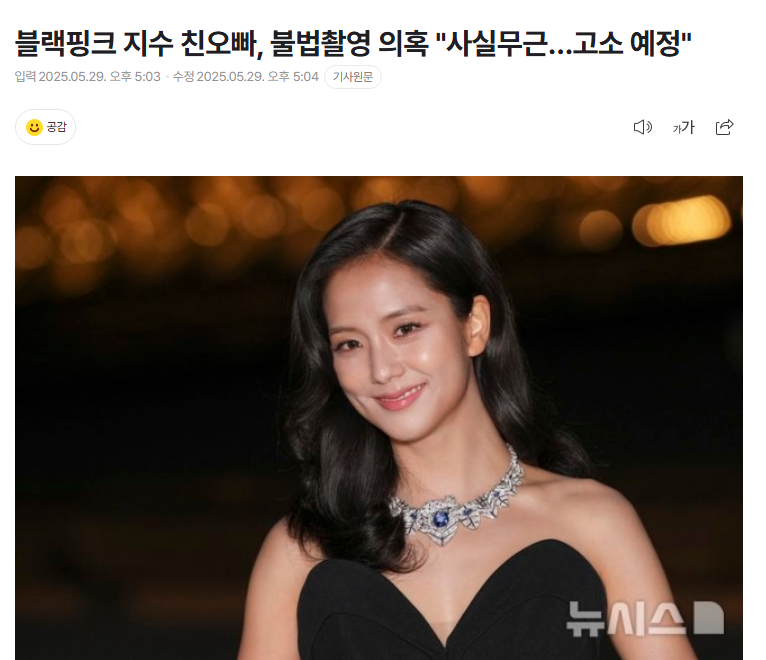
Task: Click the 뉴시스 watermark logo
Action: (x=645, y=618)
